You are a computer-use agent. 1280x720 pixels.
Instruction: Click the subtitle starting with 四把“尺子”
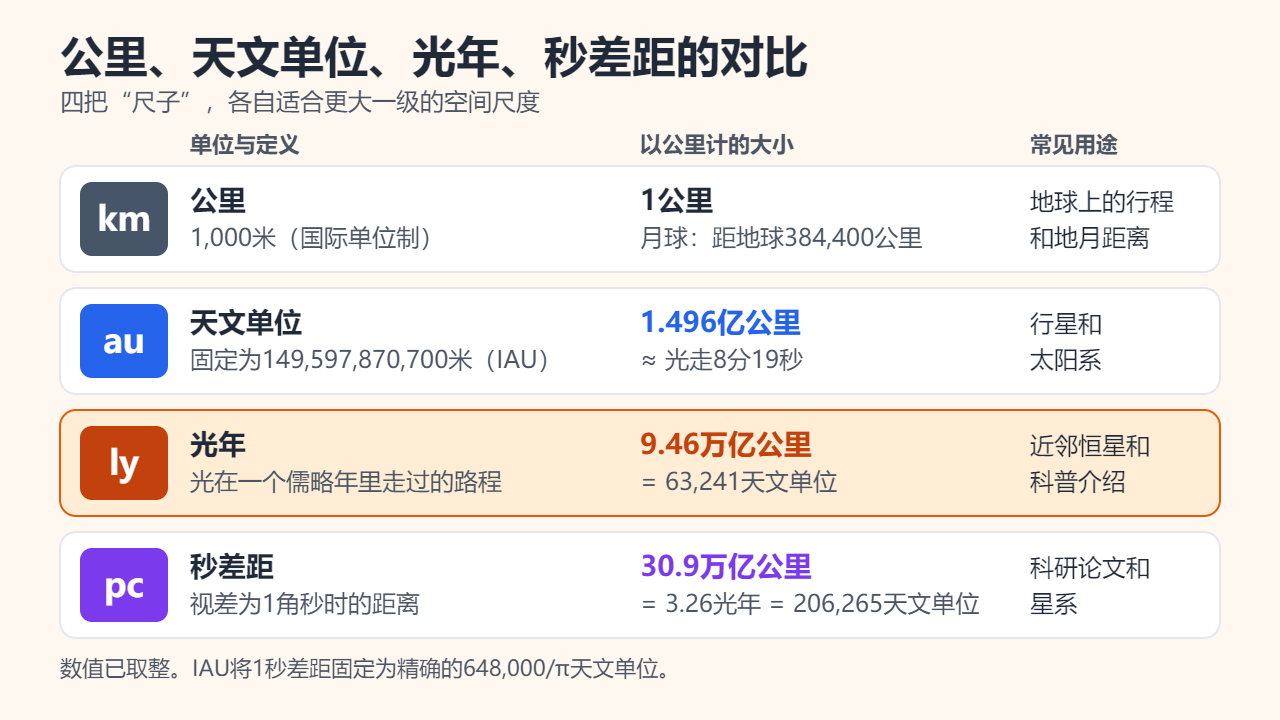(x=300, y=103)
